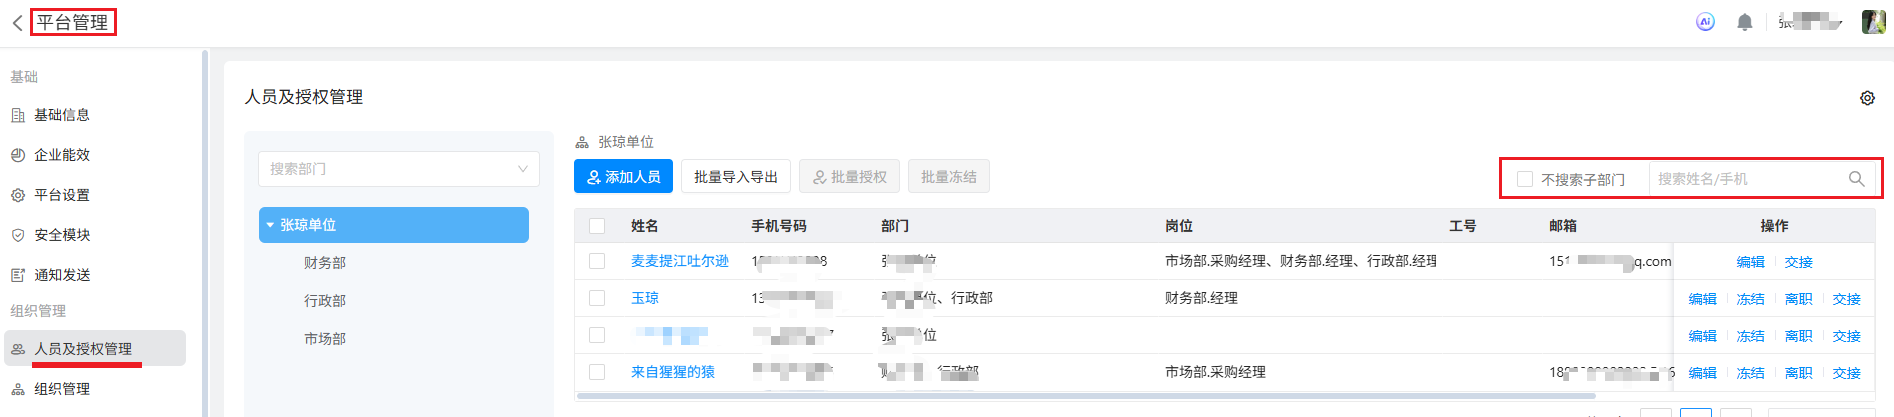The height and width of the screenshot is (417, 1894).
Task: Click the search magnifier icon
Action: point(1856,179)
